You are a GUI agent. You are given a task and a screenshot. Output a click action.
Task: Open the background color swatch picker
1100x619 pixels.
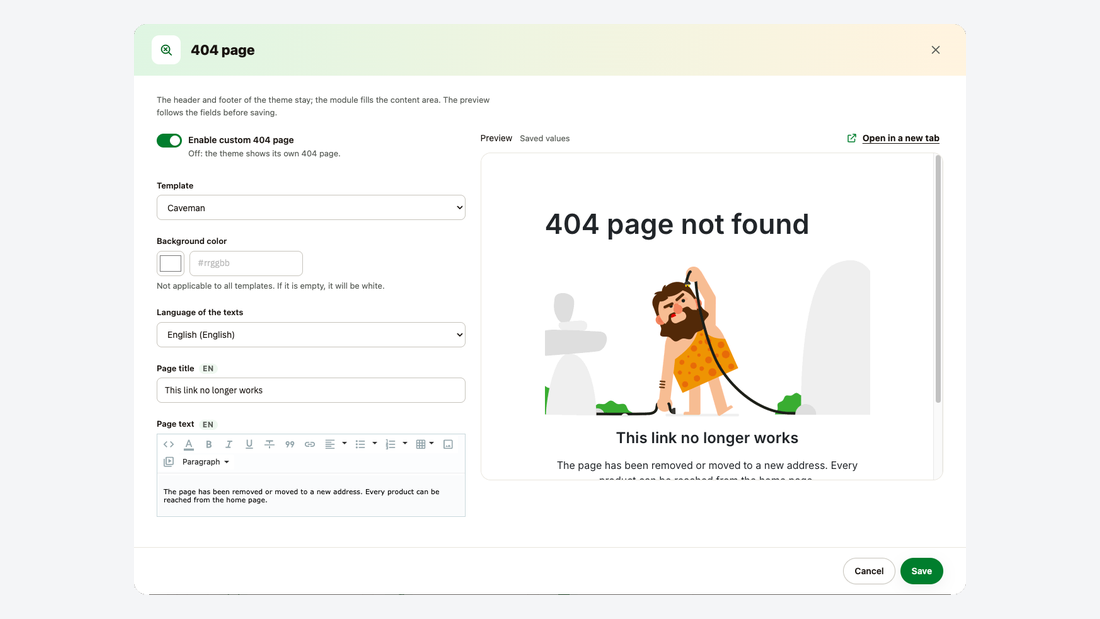[170, 263]
